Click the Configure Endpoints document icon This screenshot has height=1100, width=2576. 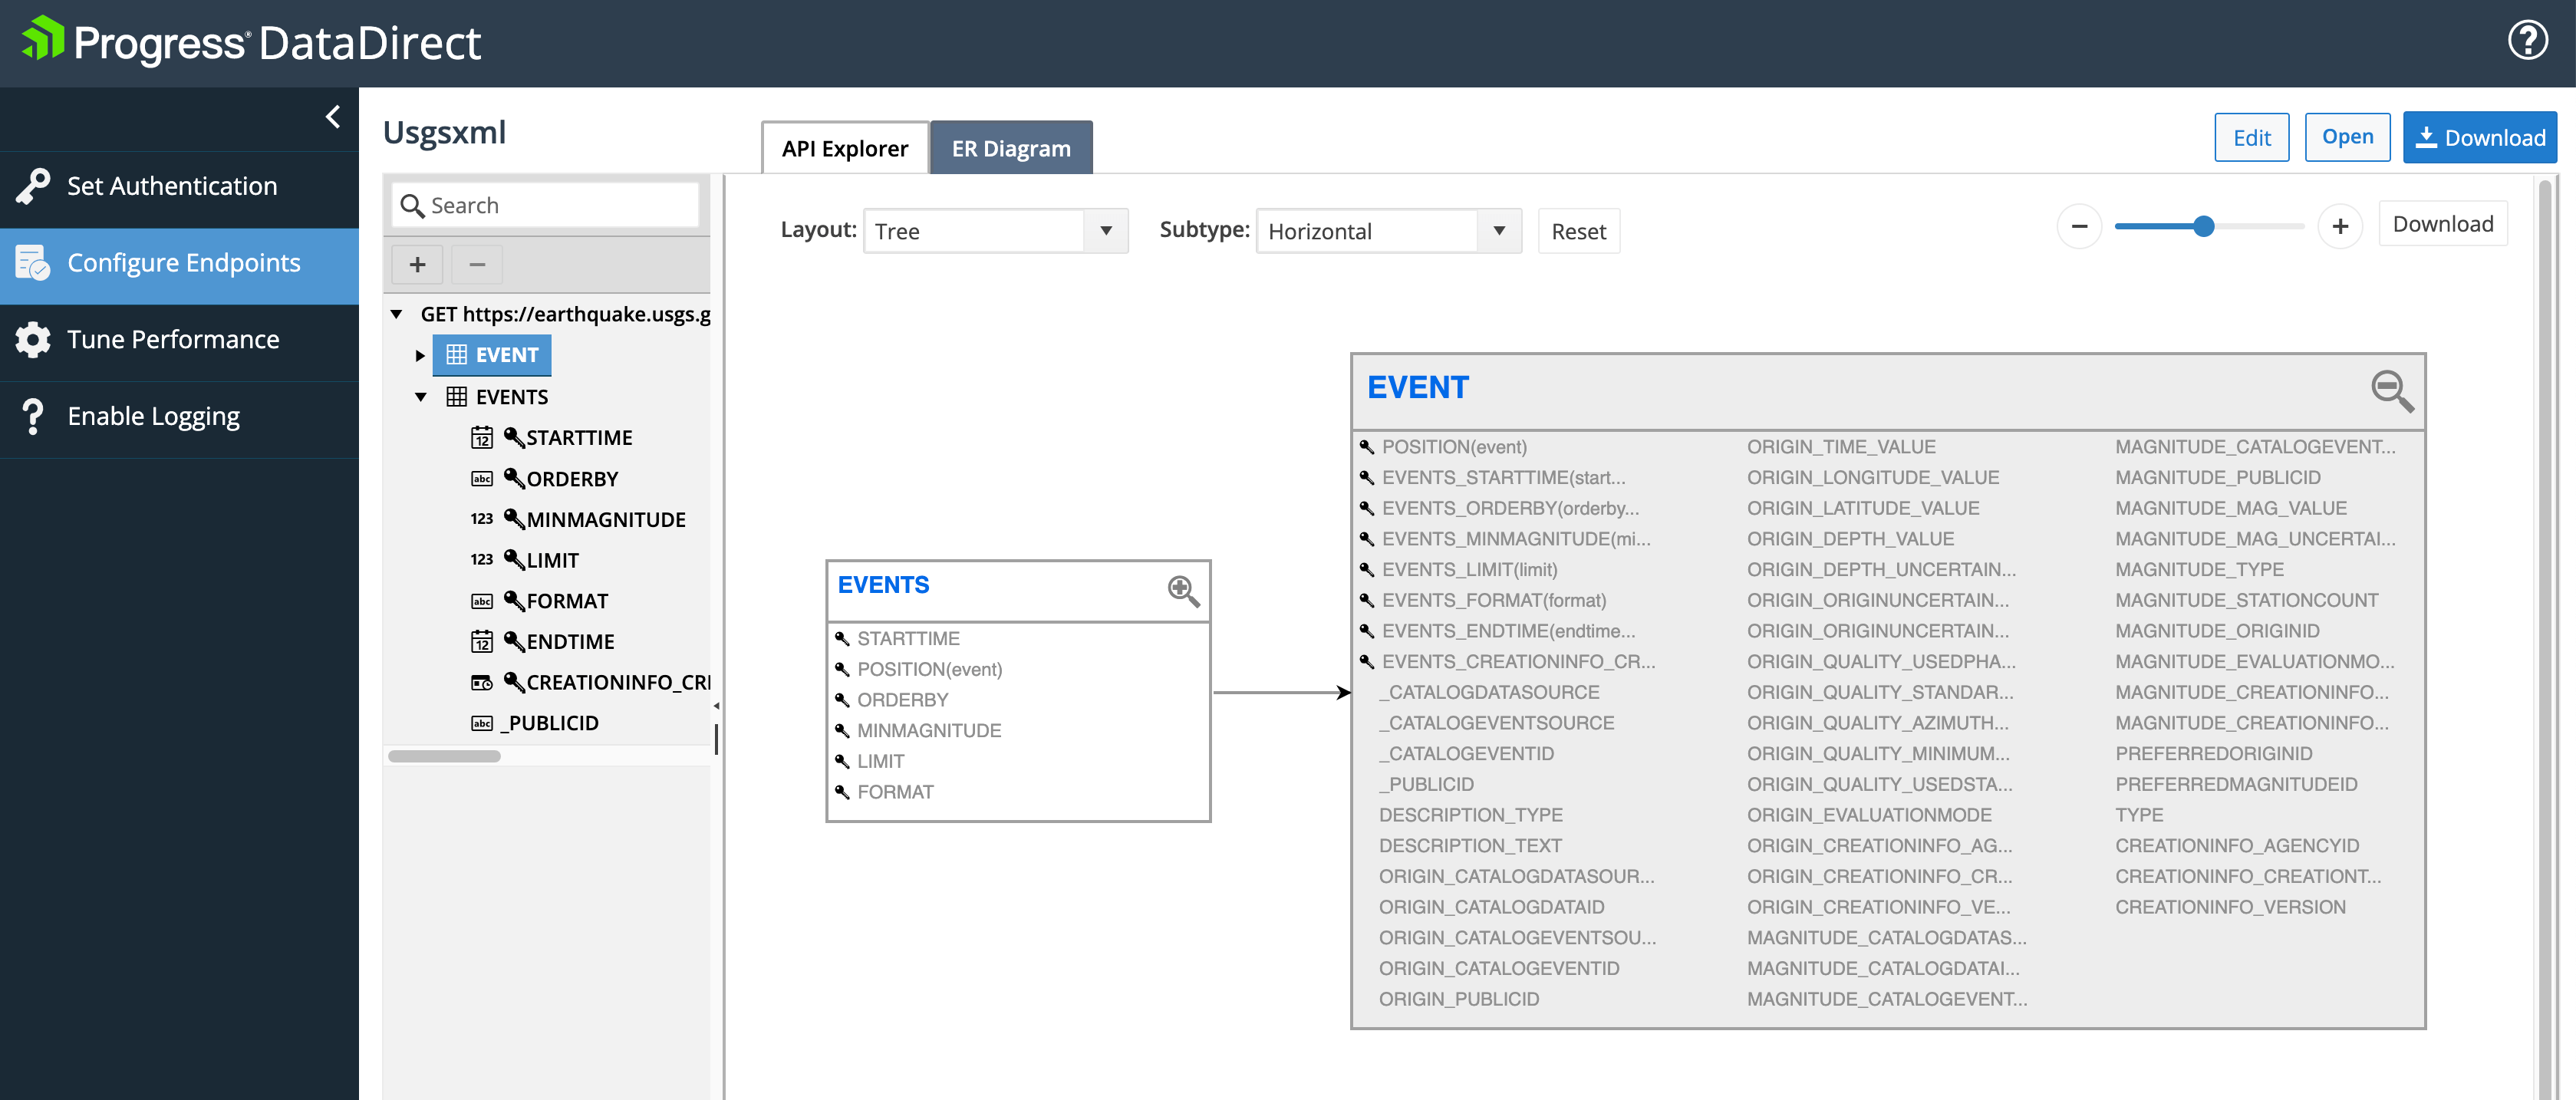coord(33,263)
